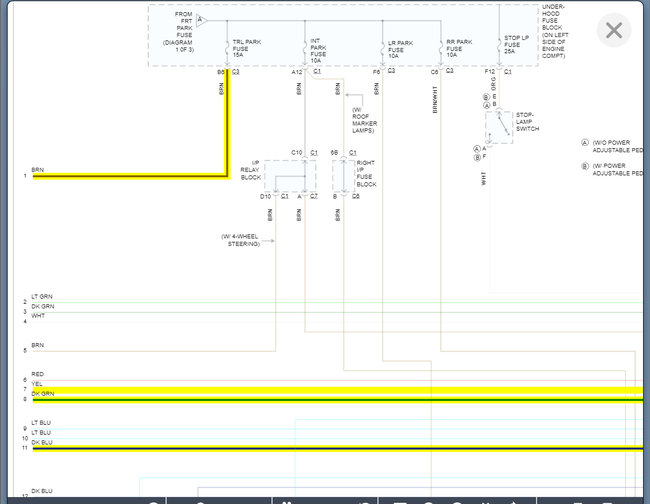Click the 'TRL PARK FUSE 15A' label
This screenshot has width=650, height=504.
(247, 48)
